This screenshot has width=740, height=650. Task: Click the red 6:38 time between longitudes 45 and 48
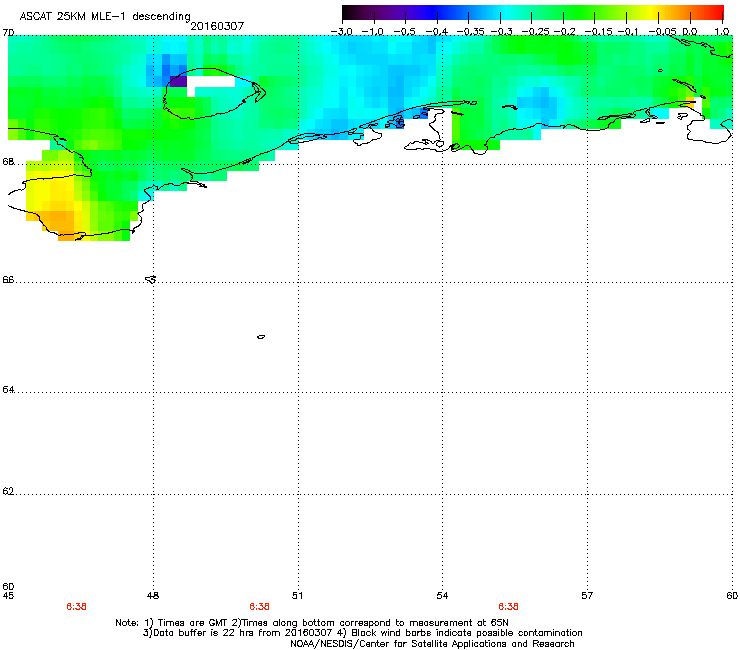click(76, 607)
